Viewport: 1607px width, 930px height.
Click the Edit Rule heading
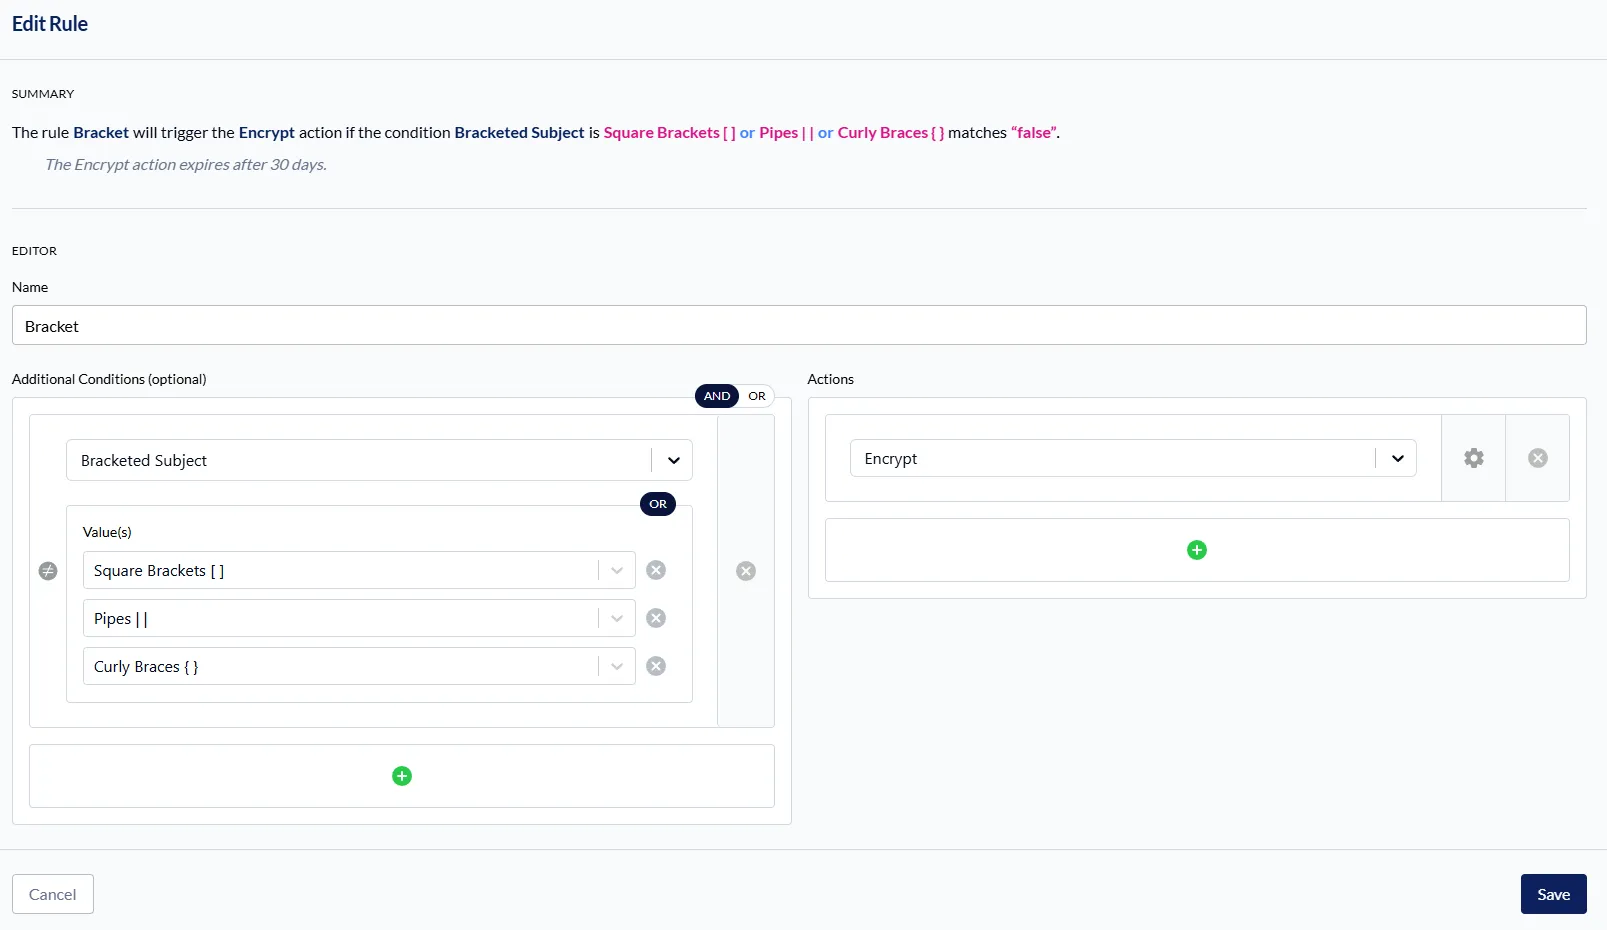[50, 24]
